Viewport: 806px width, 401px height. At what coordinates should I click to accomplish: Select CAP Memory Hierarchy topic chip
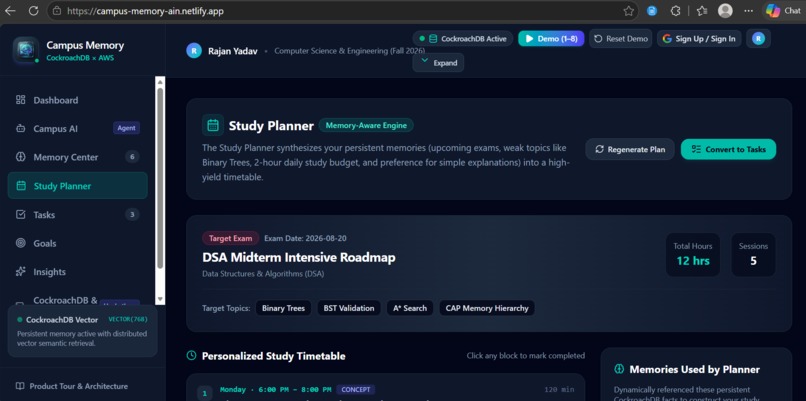tap(487, 308)
